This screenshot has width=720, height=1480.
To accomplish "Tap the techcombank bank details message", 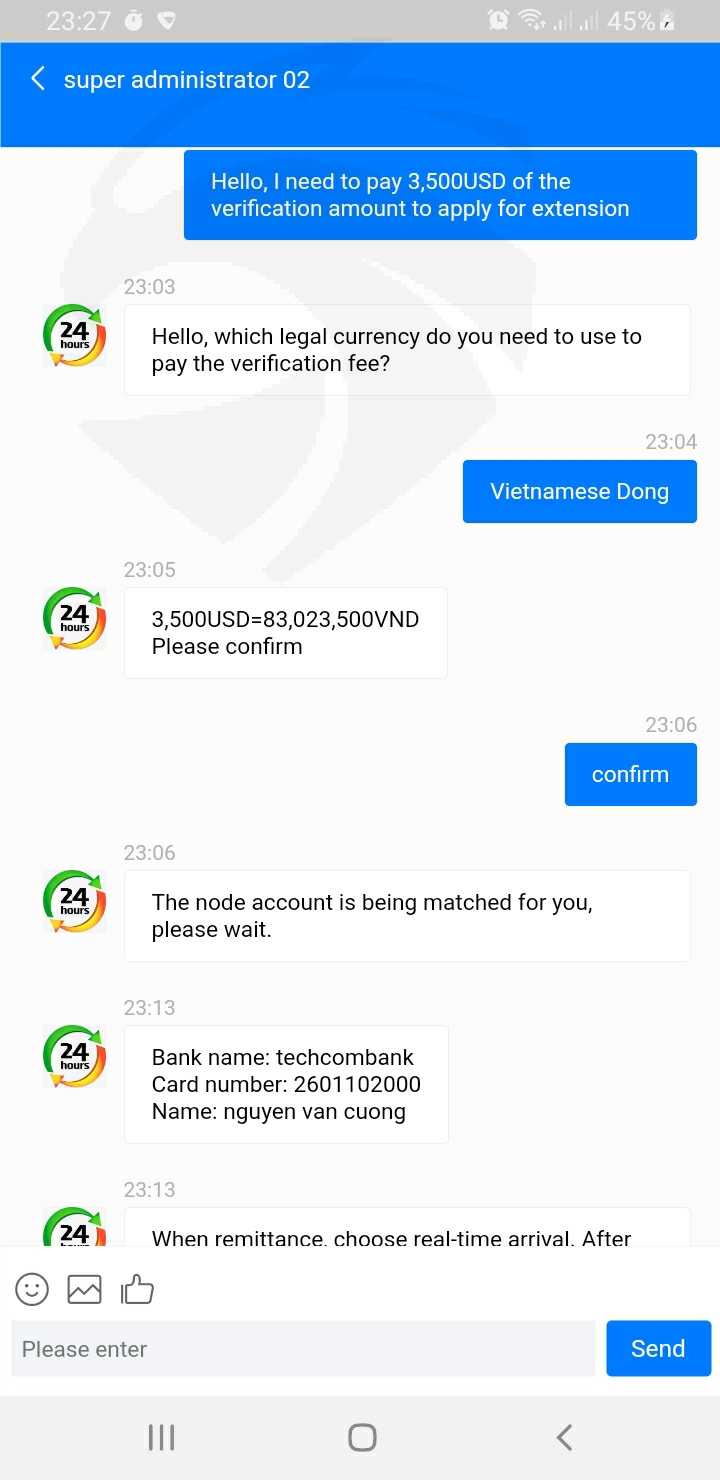I will (x=286, y=1084).
